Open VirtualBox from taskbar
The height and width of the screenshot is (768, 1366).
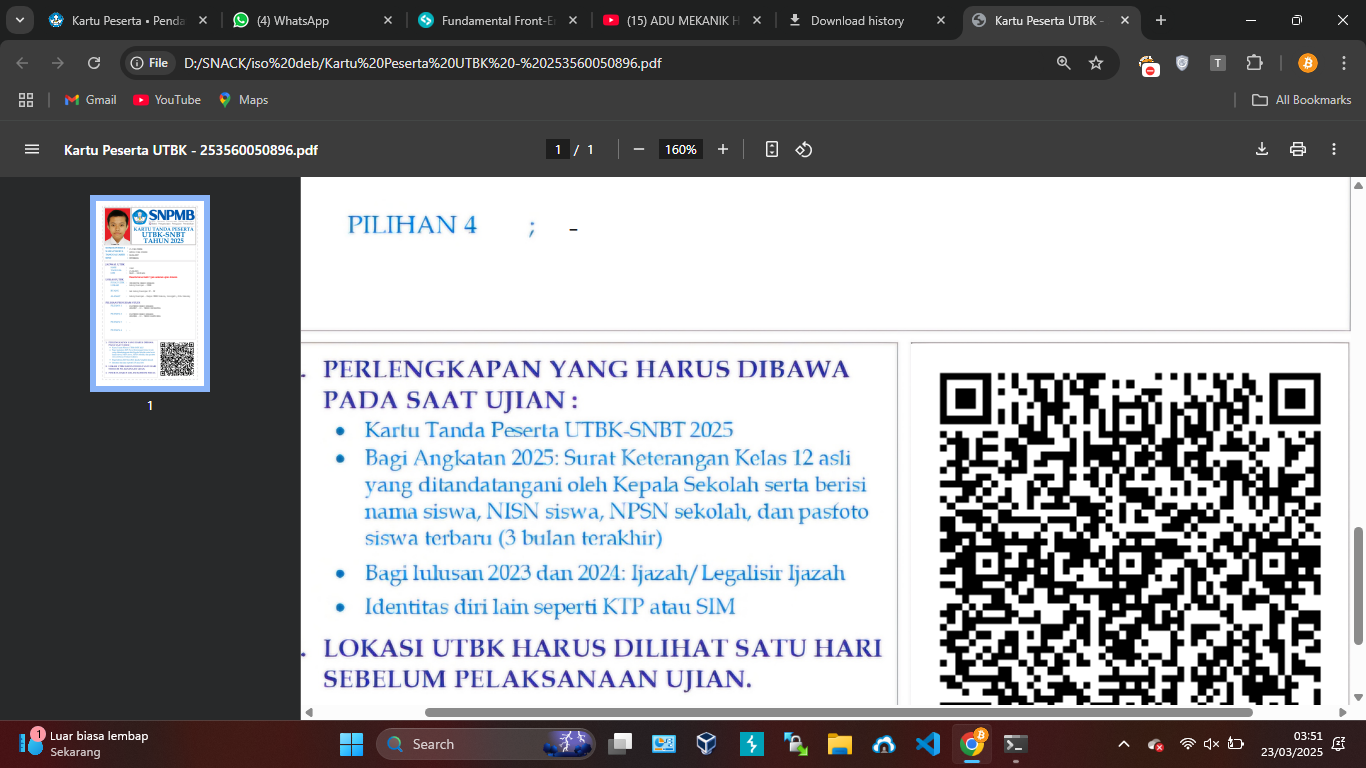707,744
